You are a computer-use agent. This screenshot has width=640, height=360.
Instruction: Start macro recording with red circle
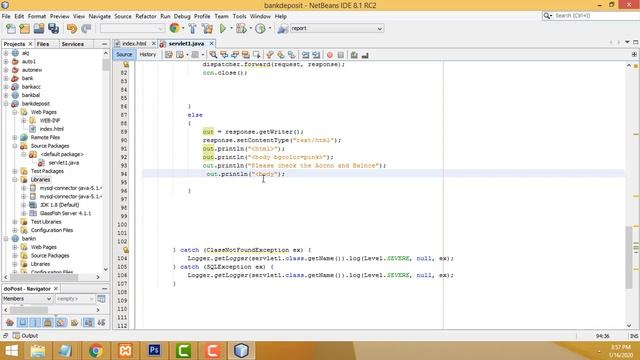330,55
